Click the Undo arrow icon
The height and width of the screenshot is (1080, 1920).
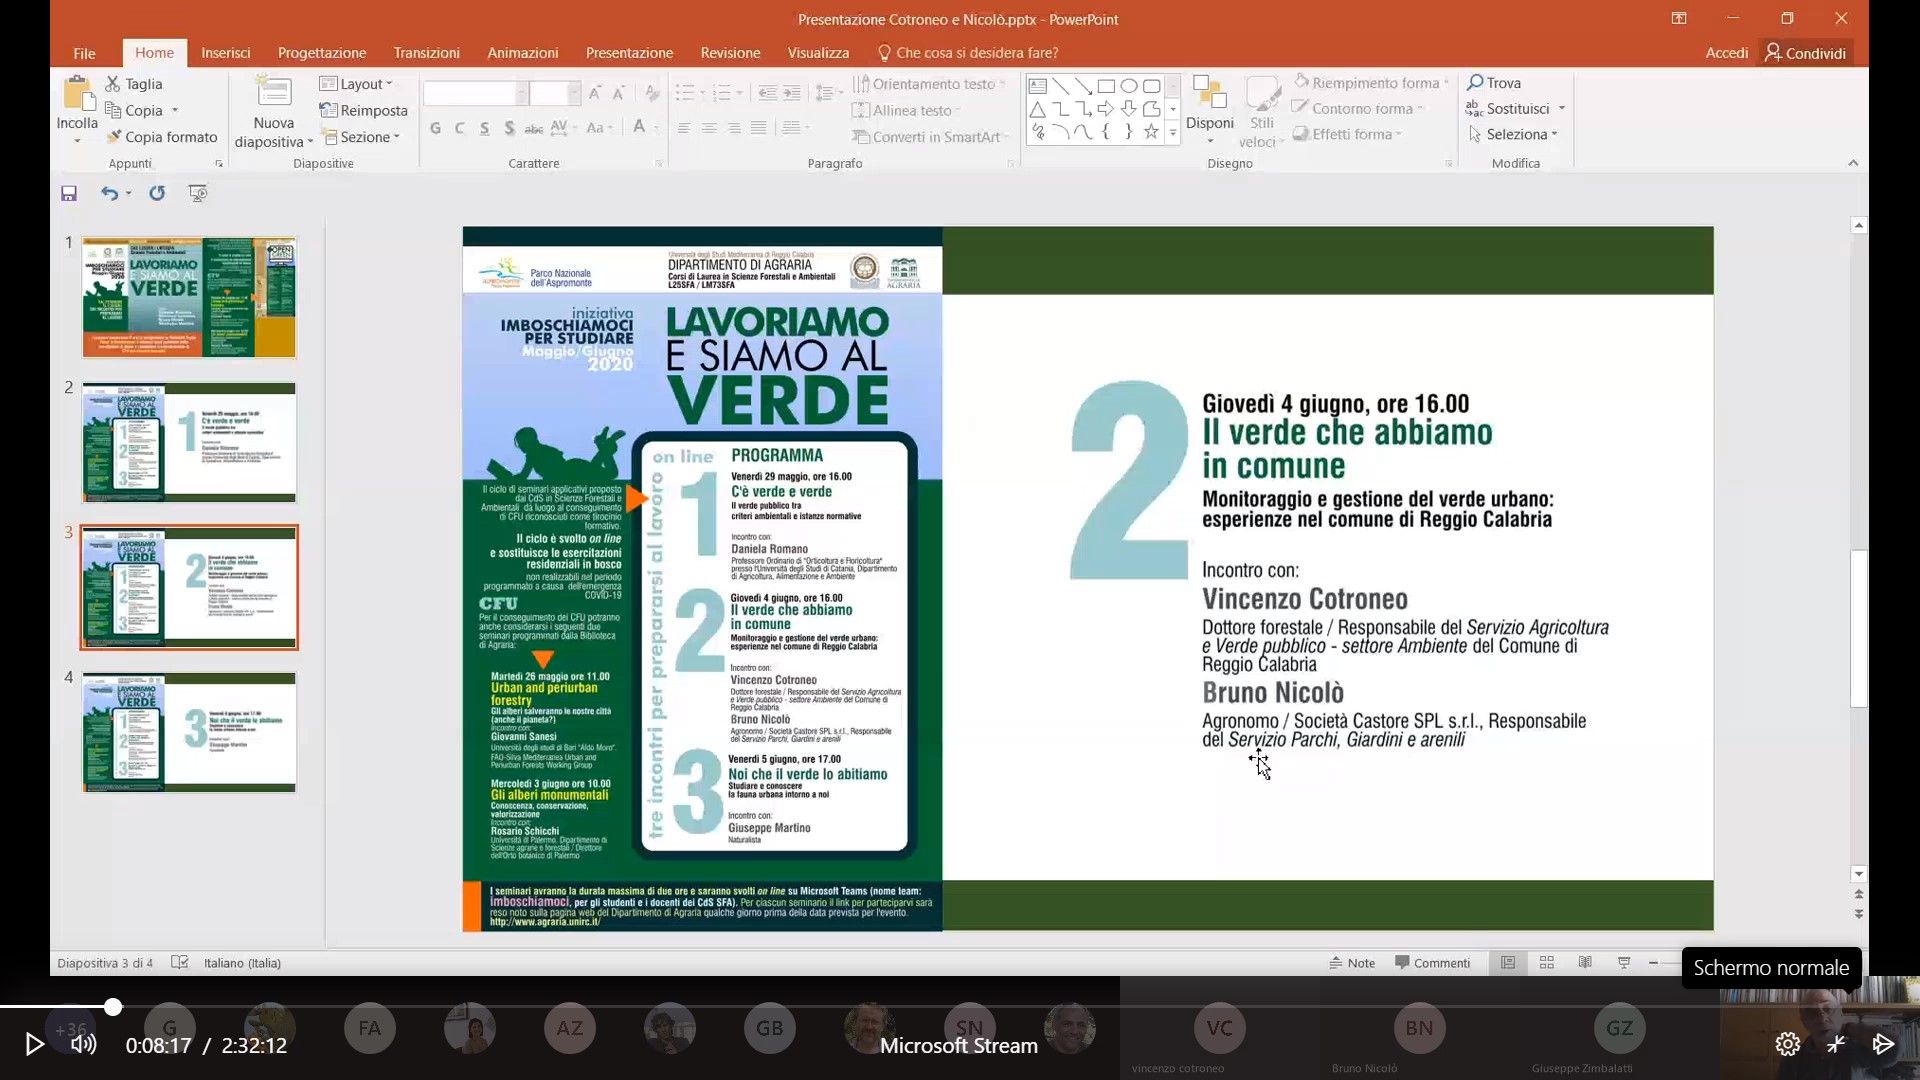click(109, 194)
